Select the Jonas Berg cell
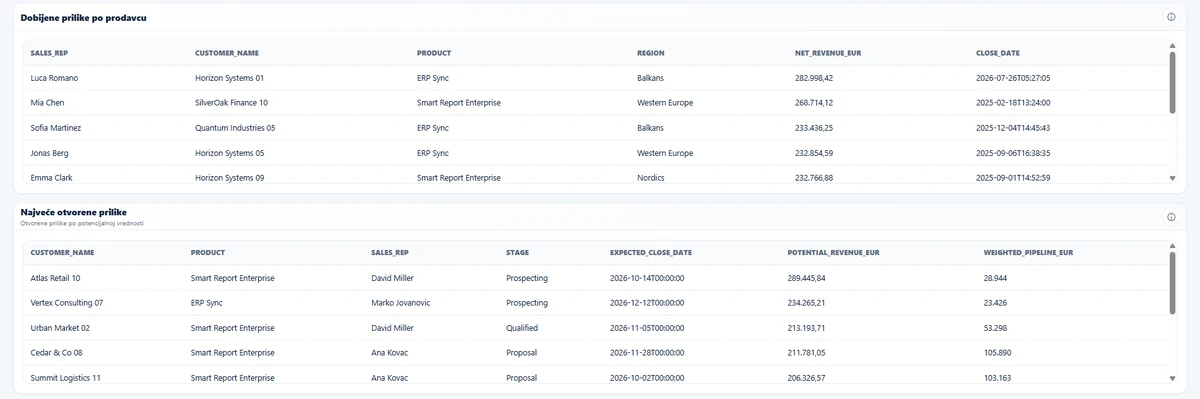Screen dimensions: 1200x399 pos(49,153)
